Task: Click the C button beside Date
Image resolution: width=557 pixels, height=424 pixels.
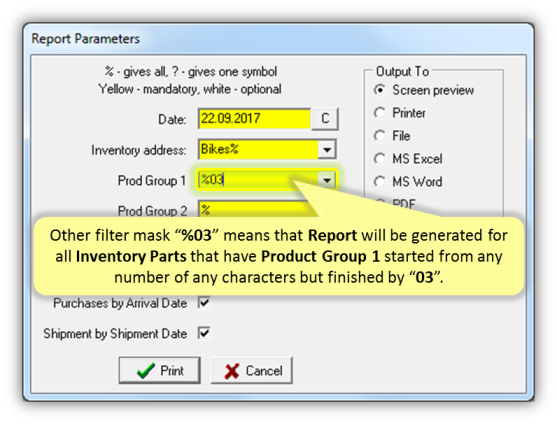Action: click(325, 119)
